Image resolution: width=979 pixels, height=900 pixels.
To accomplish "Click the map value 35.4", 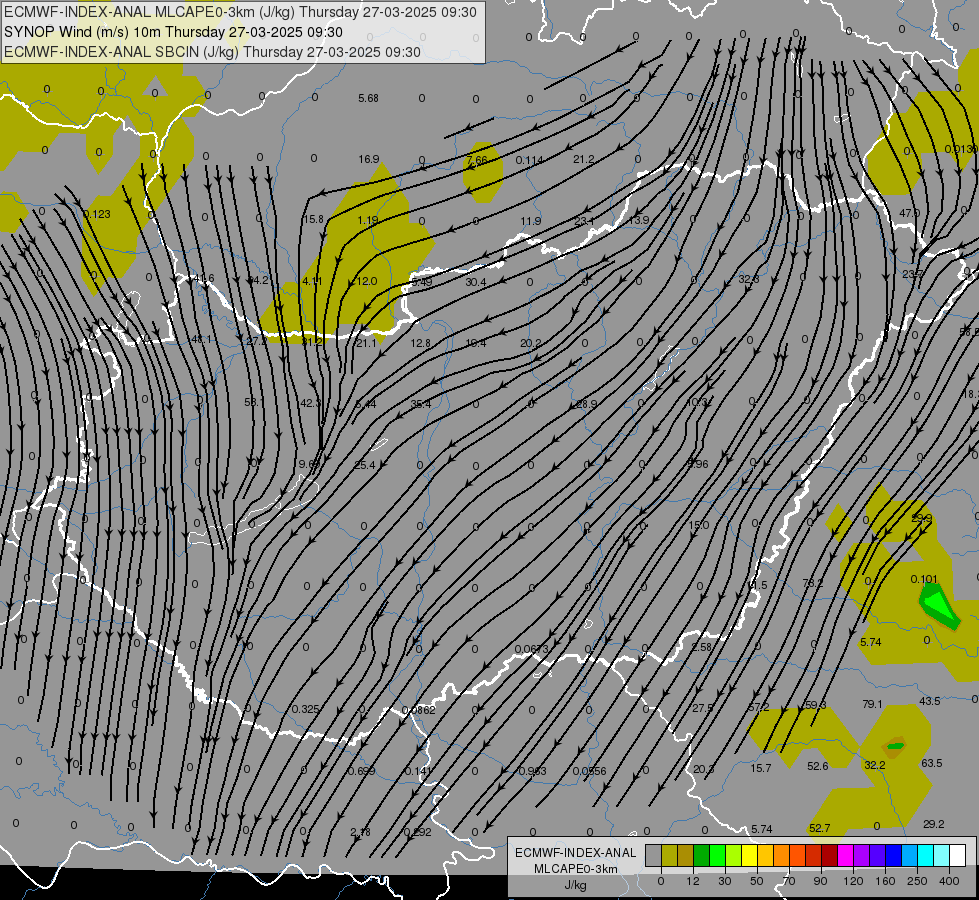I will click(x=421, y=404).
